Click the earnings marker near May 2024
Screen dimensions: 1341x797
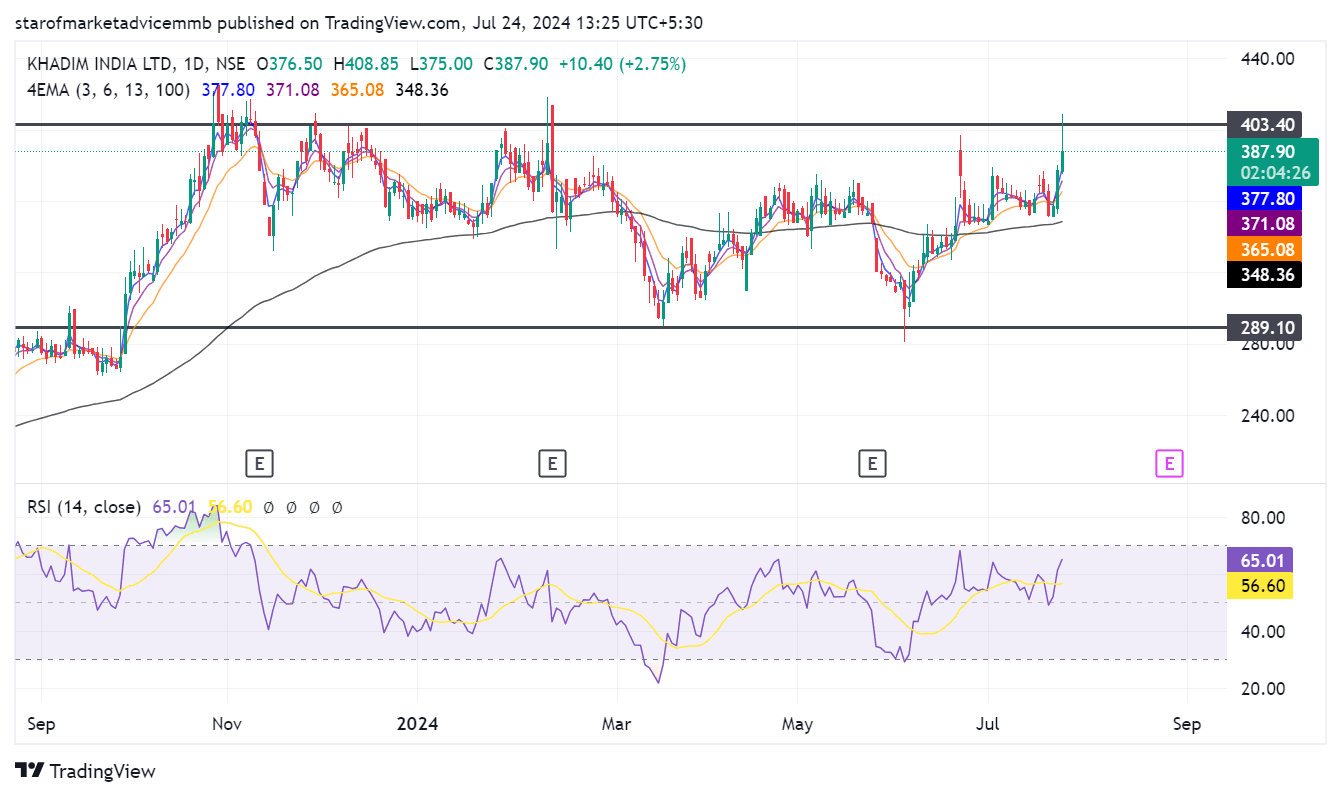pos(873,463)
